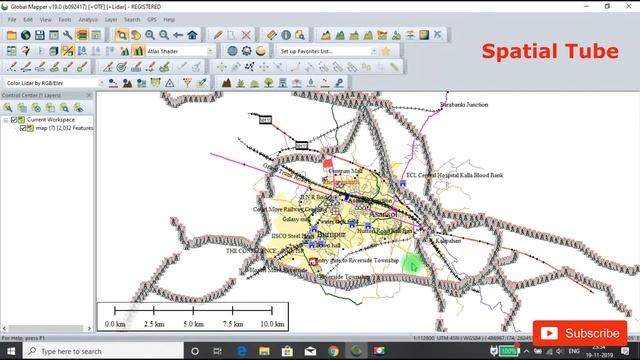Image resolution: width=640 pixels, height=360 pixels.
Task: Select the Feature Info tool icon
Action: [x=286, y=35]
